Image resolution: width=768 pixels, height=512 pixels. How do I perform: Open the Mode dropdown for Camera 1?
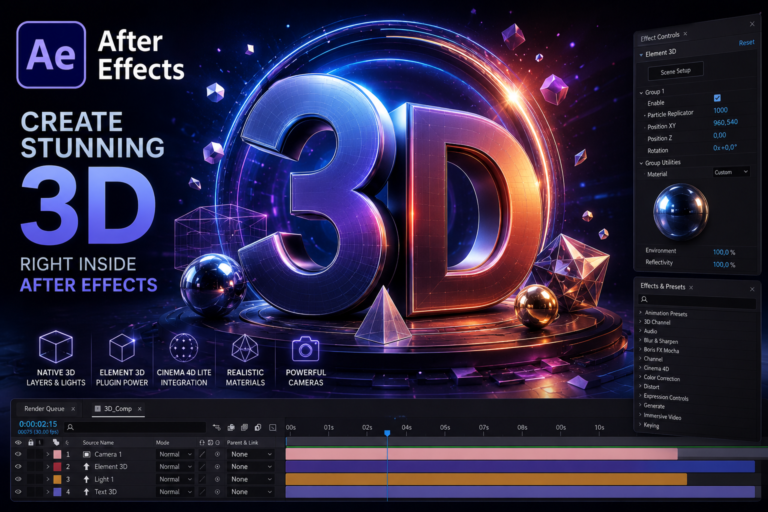coord(175,454)
